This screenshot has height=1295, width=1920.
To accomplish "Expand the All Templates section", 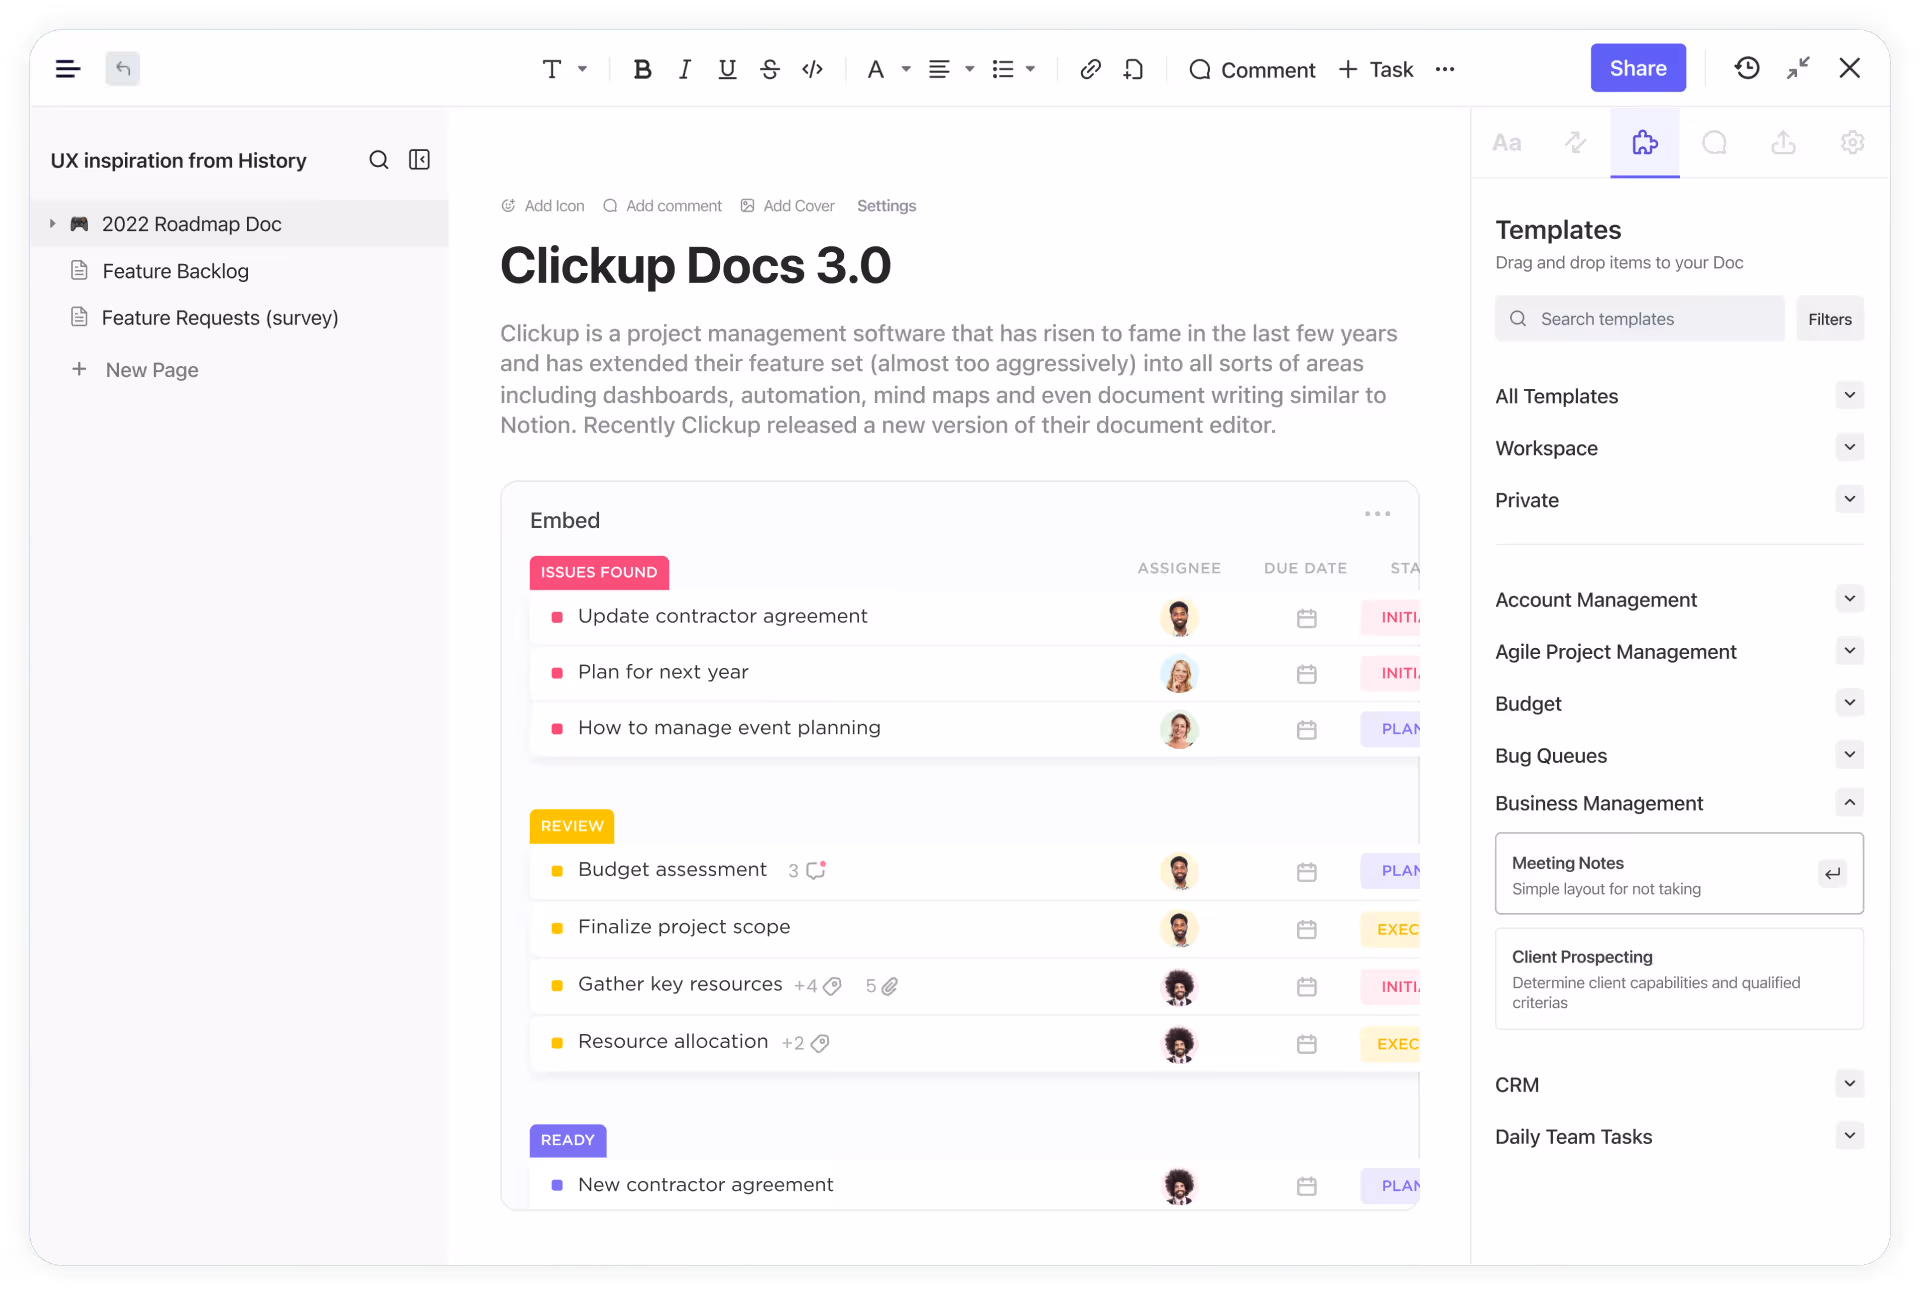I will (1849, 396).
